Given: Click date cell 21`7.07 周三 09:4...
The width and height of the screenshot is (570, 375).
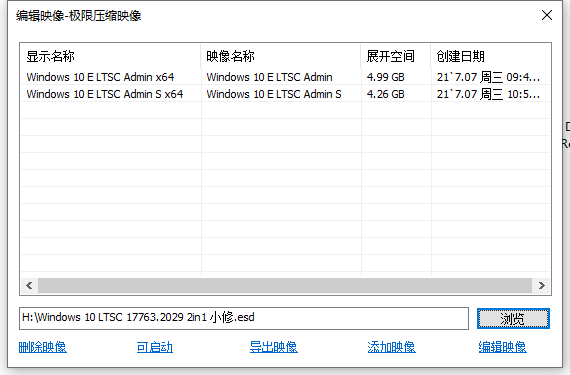Looking at the screenshot, I should coord(488,77).
